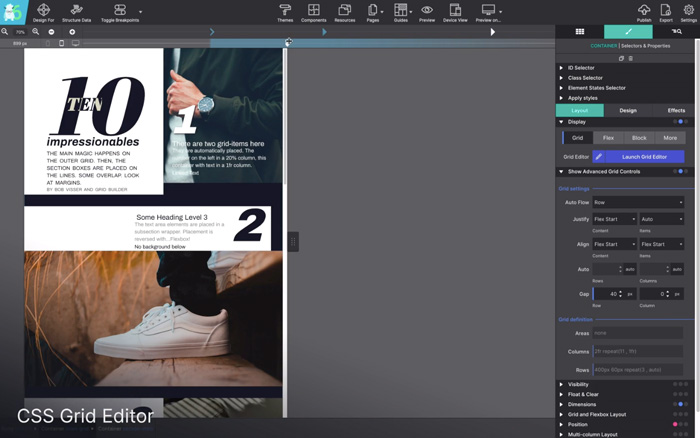Open the Structure Data tool
The width and height of the screenshot is (700, 438).
point(76,10)
